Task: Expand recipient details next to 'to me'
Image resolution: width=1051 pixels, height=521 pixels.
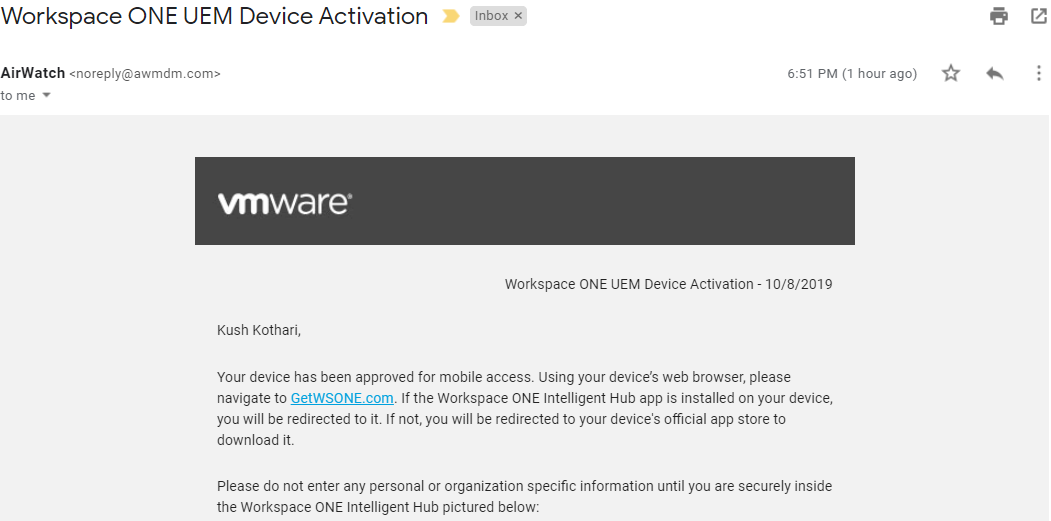Action: (46, 95)
